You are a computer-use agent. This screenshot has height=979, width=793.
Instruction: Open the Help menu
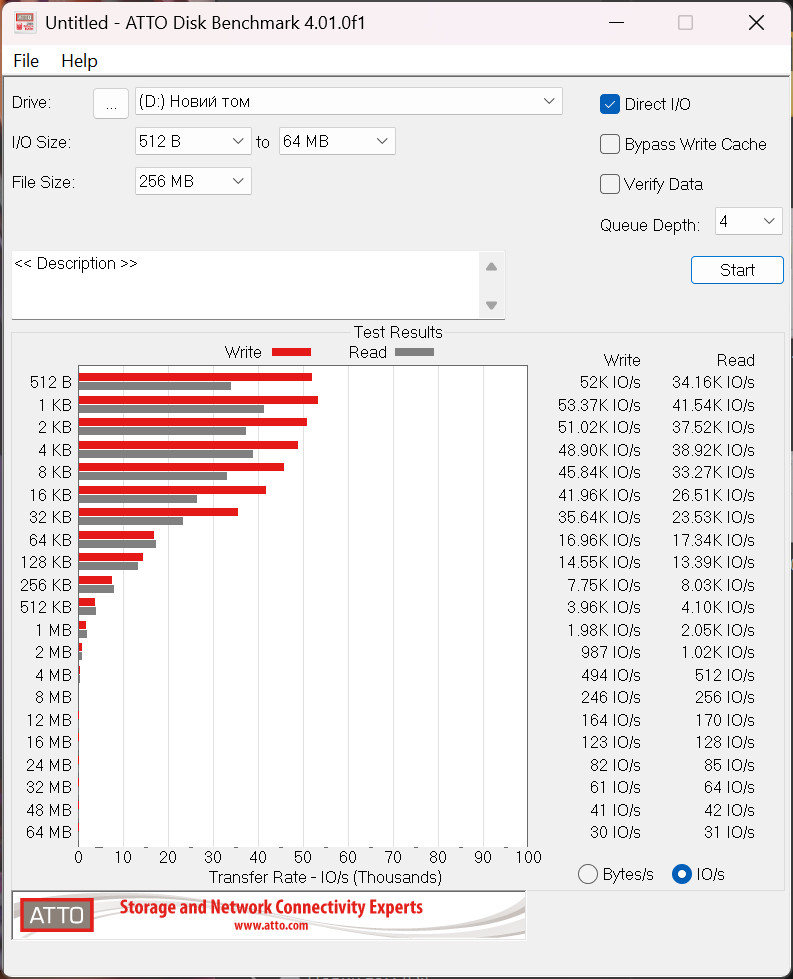[79, 61]
